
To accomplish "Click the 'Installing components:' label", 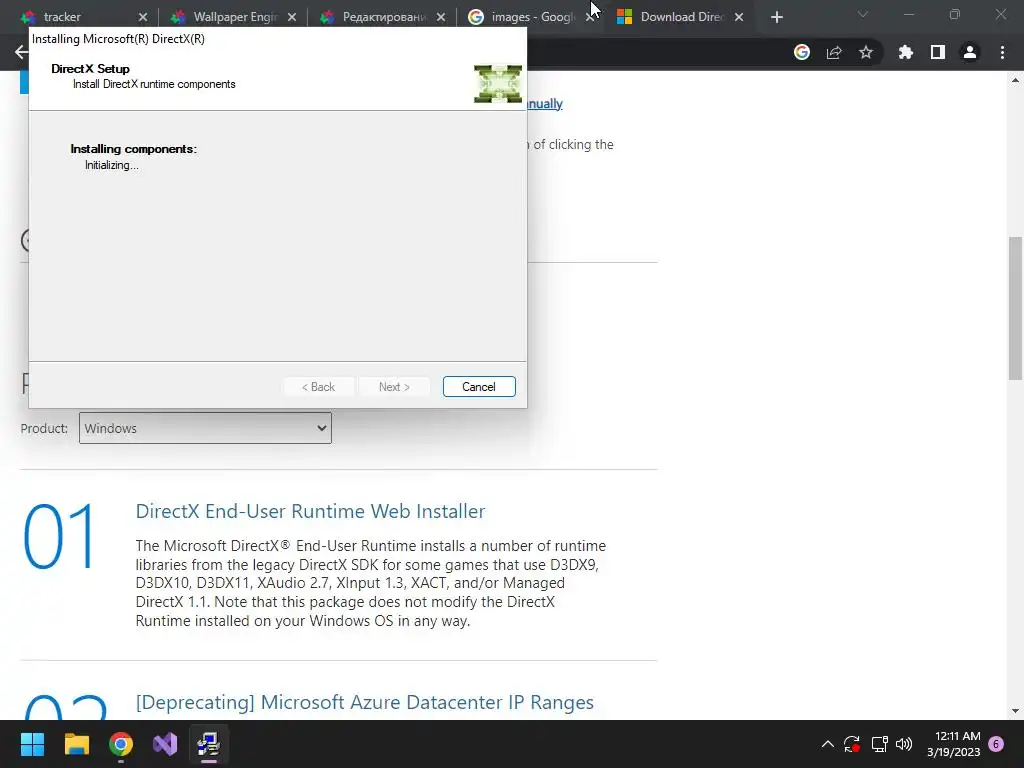I will pyautogui.click(x=133, y=149).
